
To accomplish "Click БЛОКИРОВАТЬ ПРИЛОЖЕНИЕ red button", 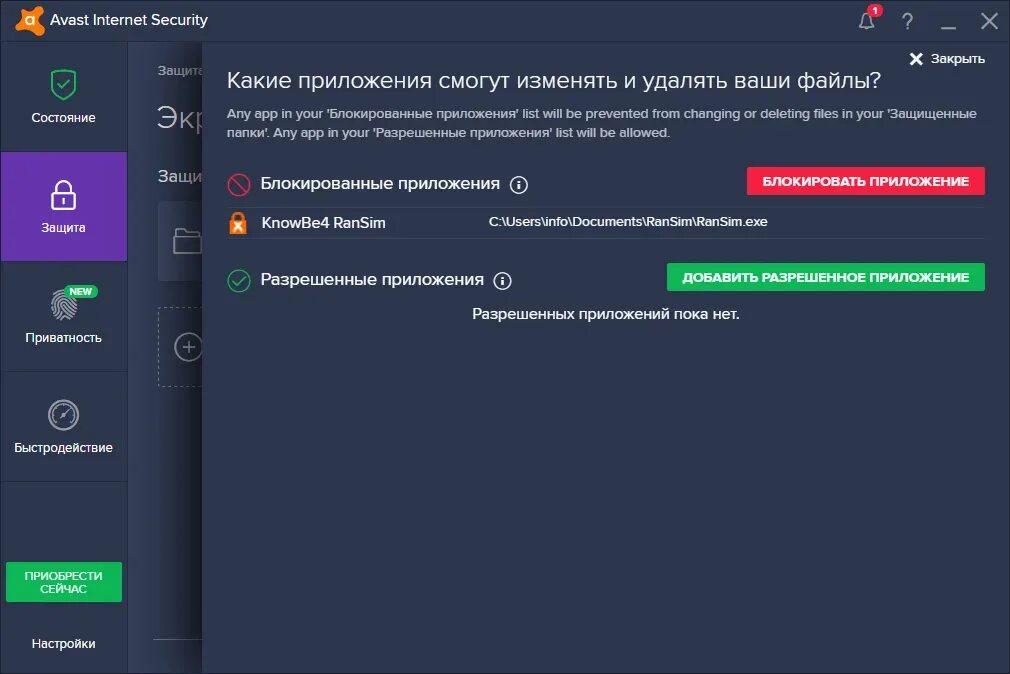I will click(866, 181).
